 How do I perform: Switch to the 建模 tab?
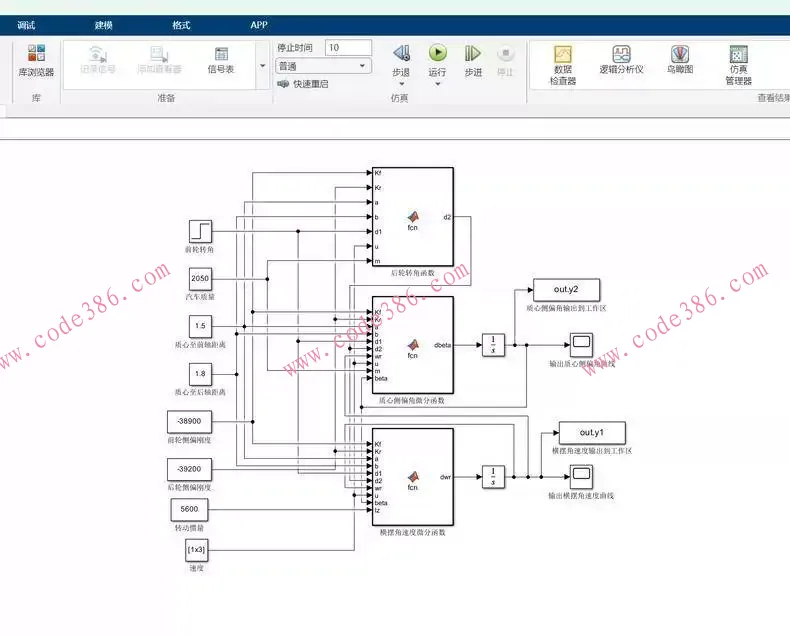pos(104,24)
